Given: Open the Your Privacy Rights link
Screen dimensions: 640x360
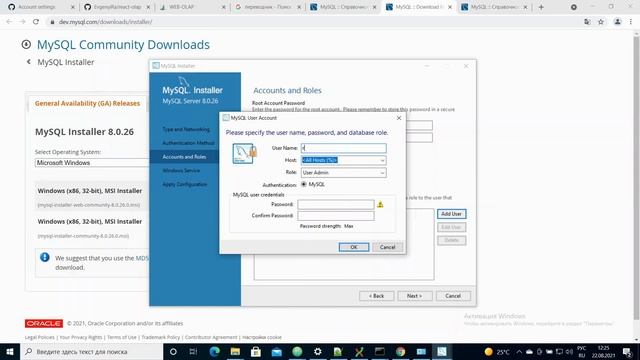Looking at the screenshot, I should point(81,337).
